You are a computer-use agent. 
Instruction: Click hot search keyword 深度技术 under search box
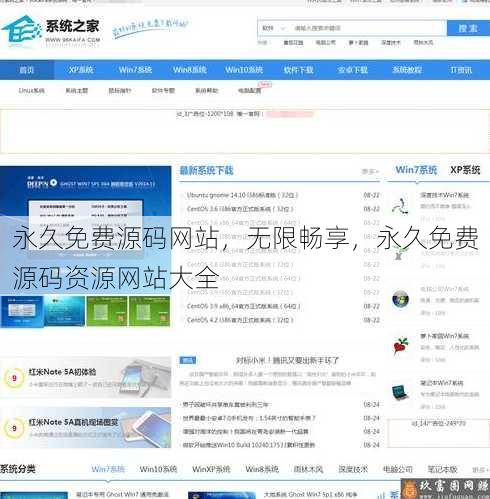coord(391,43)
